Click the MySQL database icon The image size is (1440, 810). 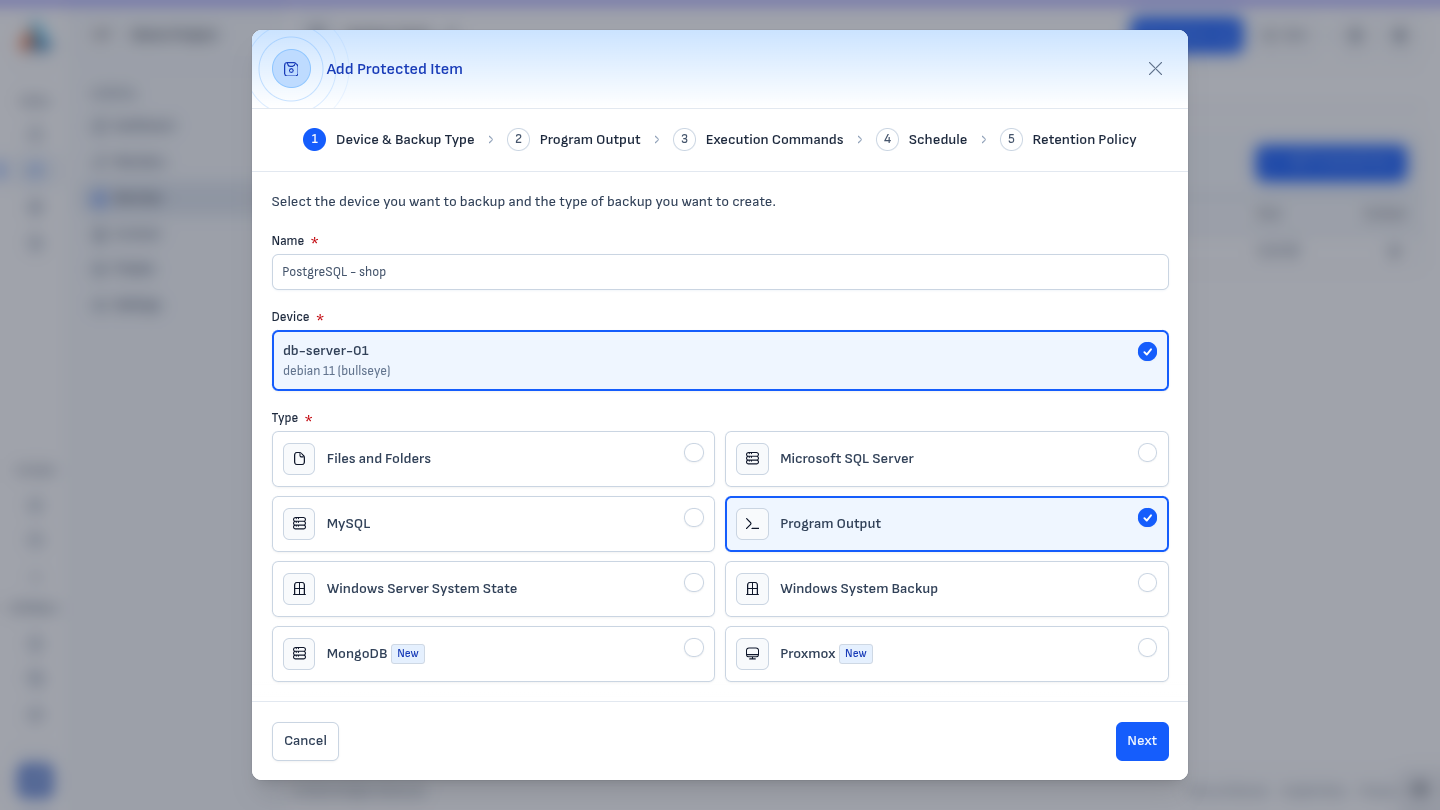(x=299, y=524)
